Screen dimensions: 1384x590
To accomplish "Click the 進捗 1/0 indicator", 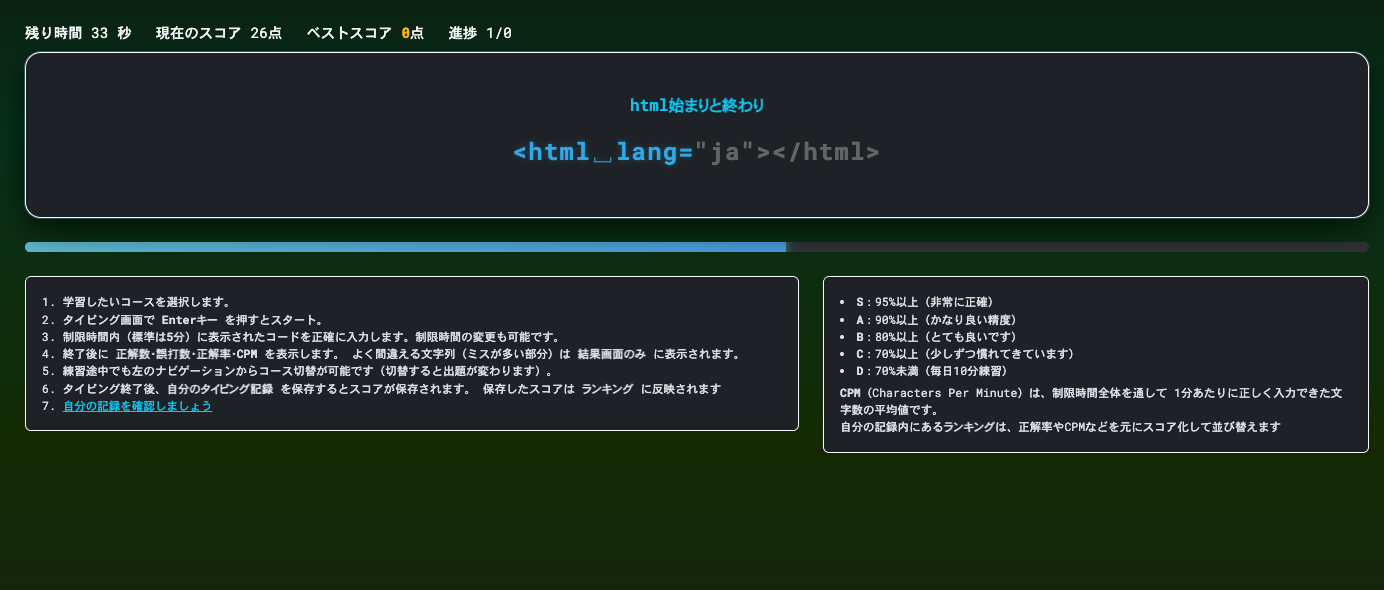I will (480, 33).
